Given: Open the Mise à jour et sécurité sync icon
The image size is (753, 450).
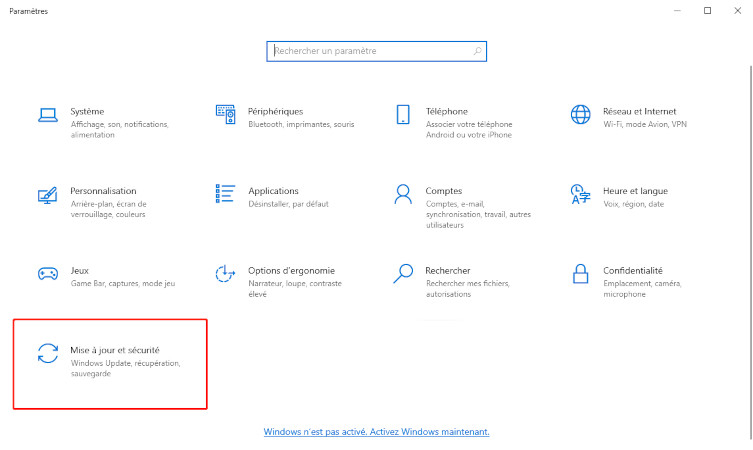Looking at the screenshot, I should (48, 353).
